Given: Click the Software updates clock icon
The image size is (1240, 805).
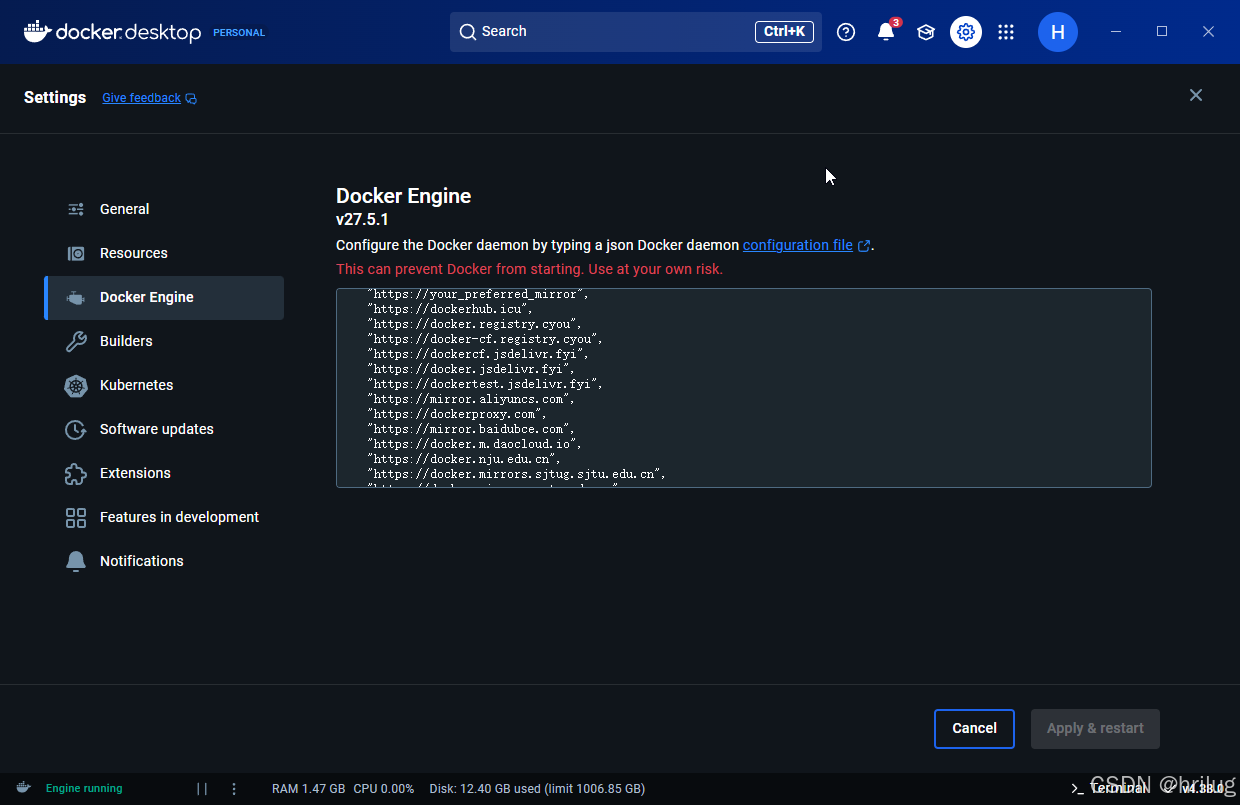Looking at the screenshot, I should (76, 429).
